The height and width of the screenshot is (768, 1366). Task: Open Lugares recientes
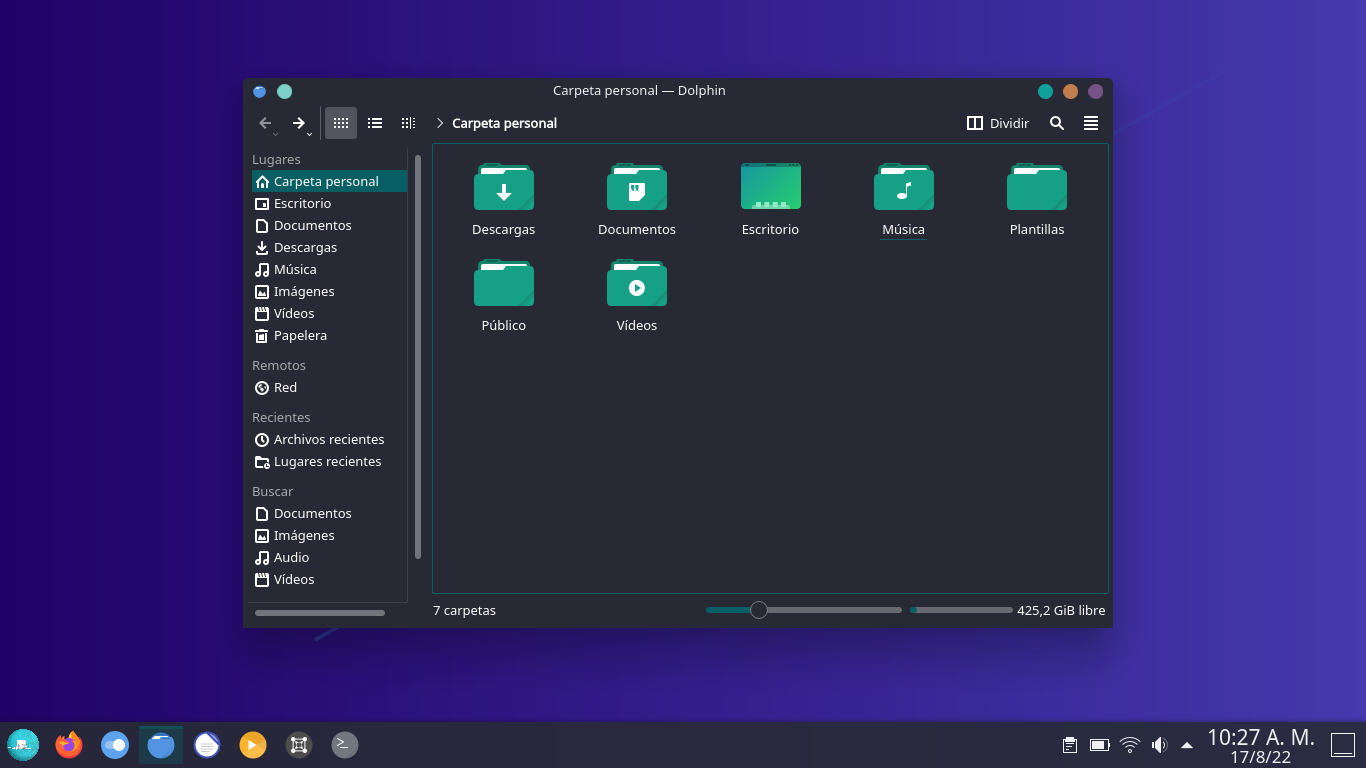[x=329, y=461]
